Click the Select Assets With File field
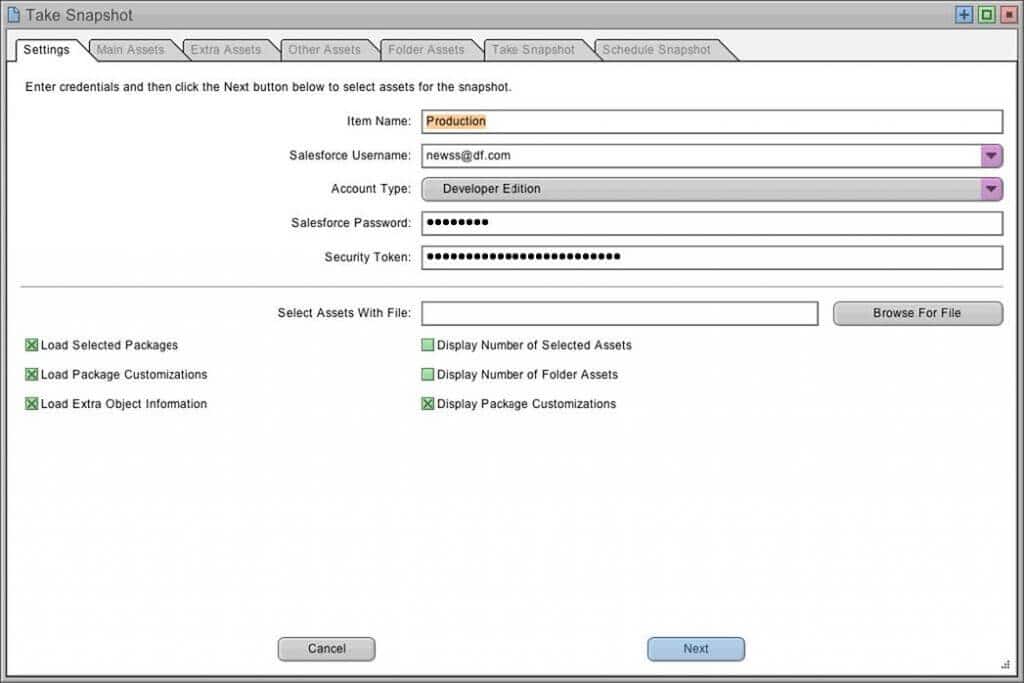Image resolution: width=1024 pixels, height=683 pixels. coord(620,313)
